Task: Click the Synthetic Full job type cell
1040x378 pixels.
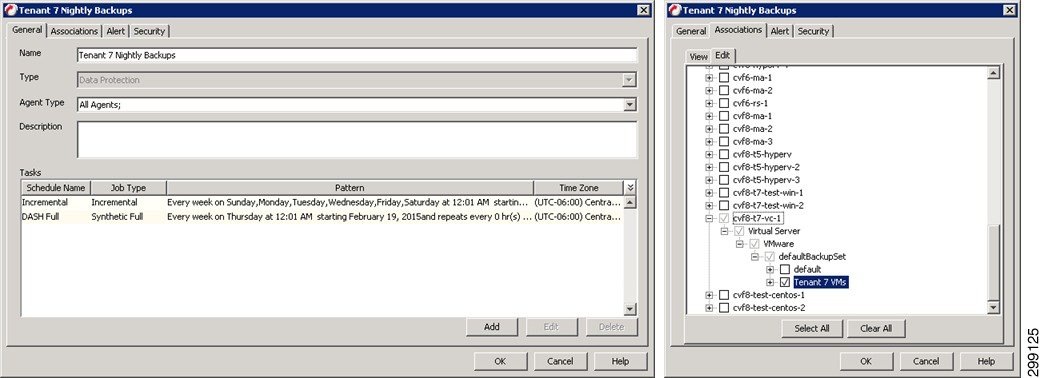Action: point(128,217)
